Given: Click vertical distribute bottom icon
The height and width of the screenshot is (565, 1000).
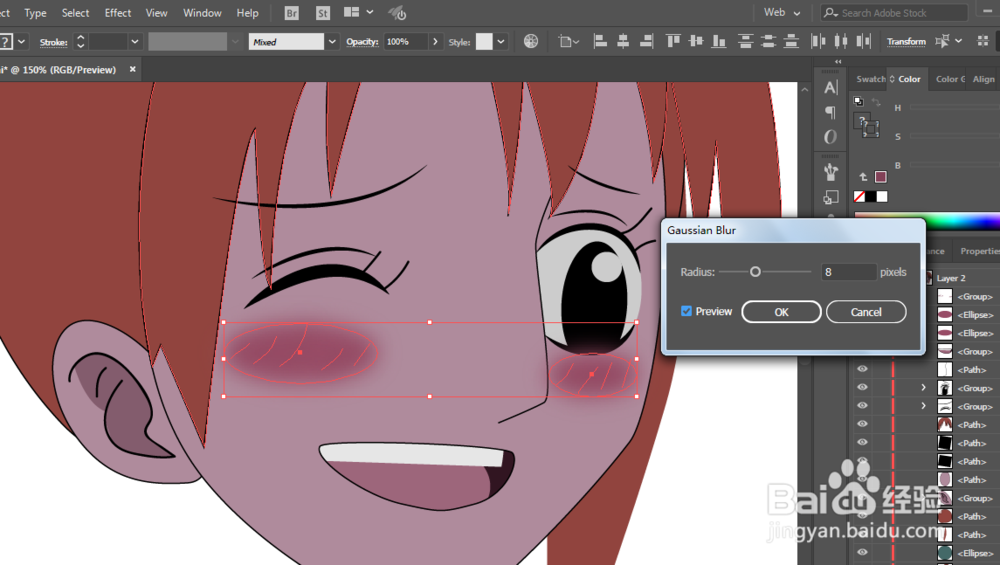Looking at the screenshot, I should click(791, 41).
